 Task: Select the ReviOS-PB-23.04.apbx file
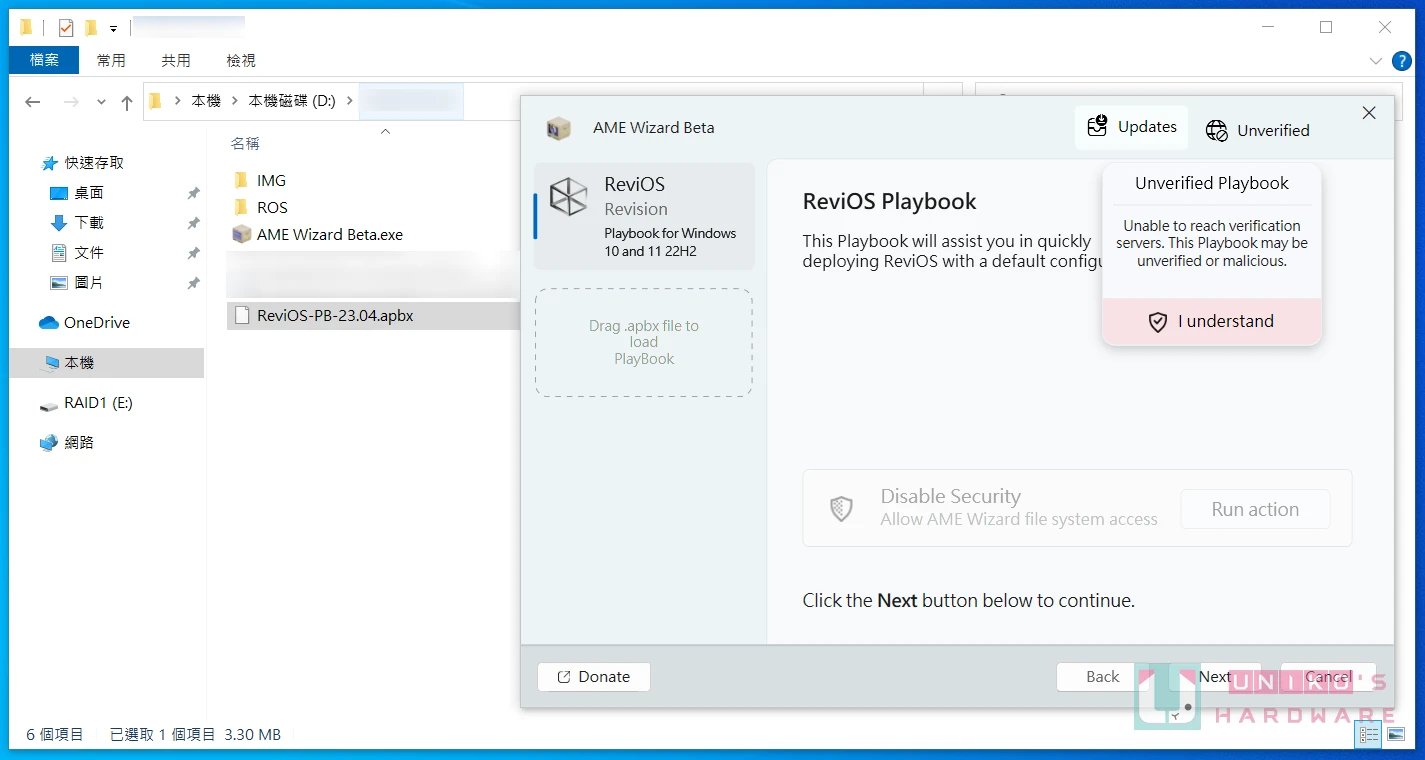(x=335, y=316)
